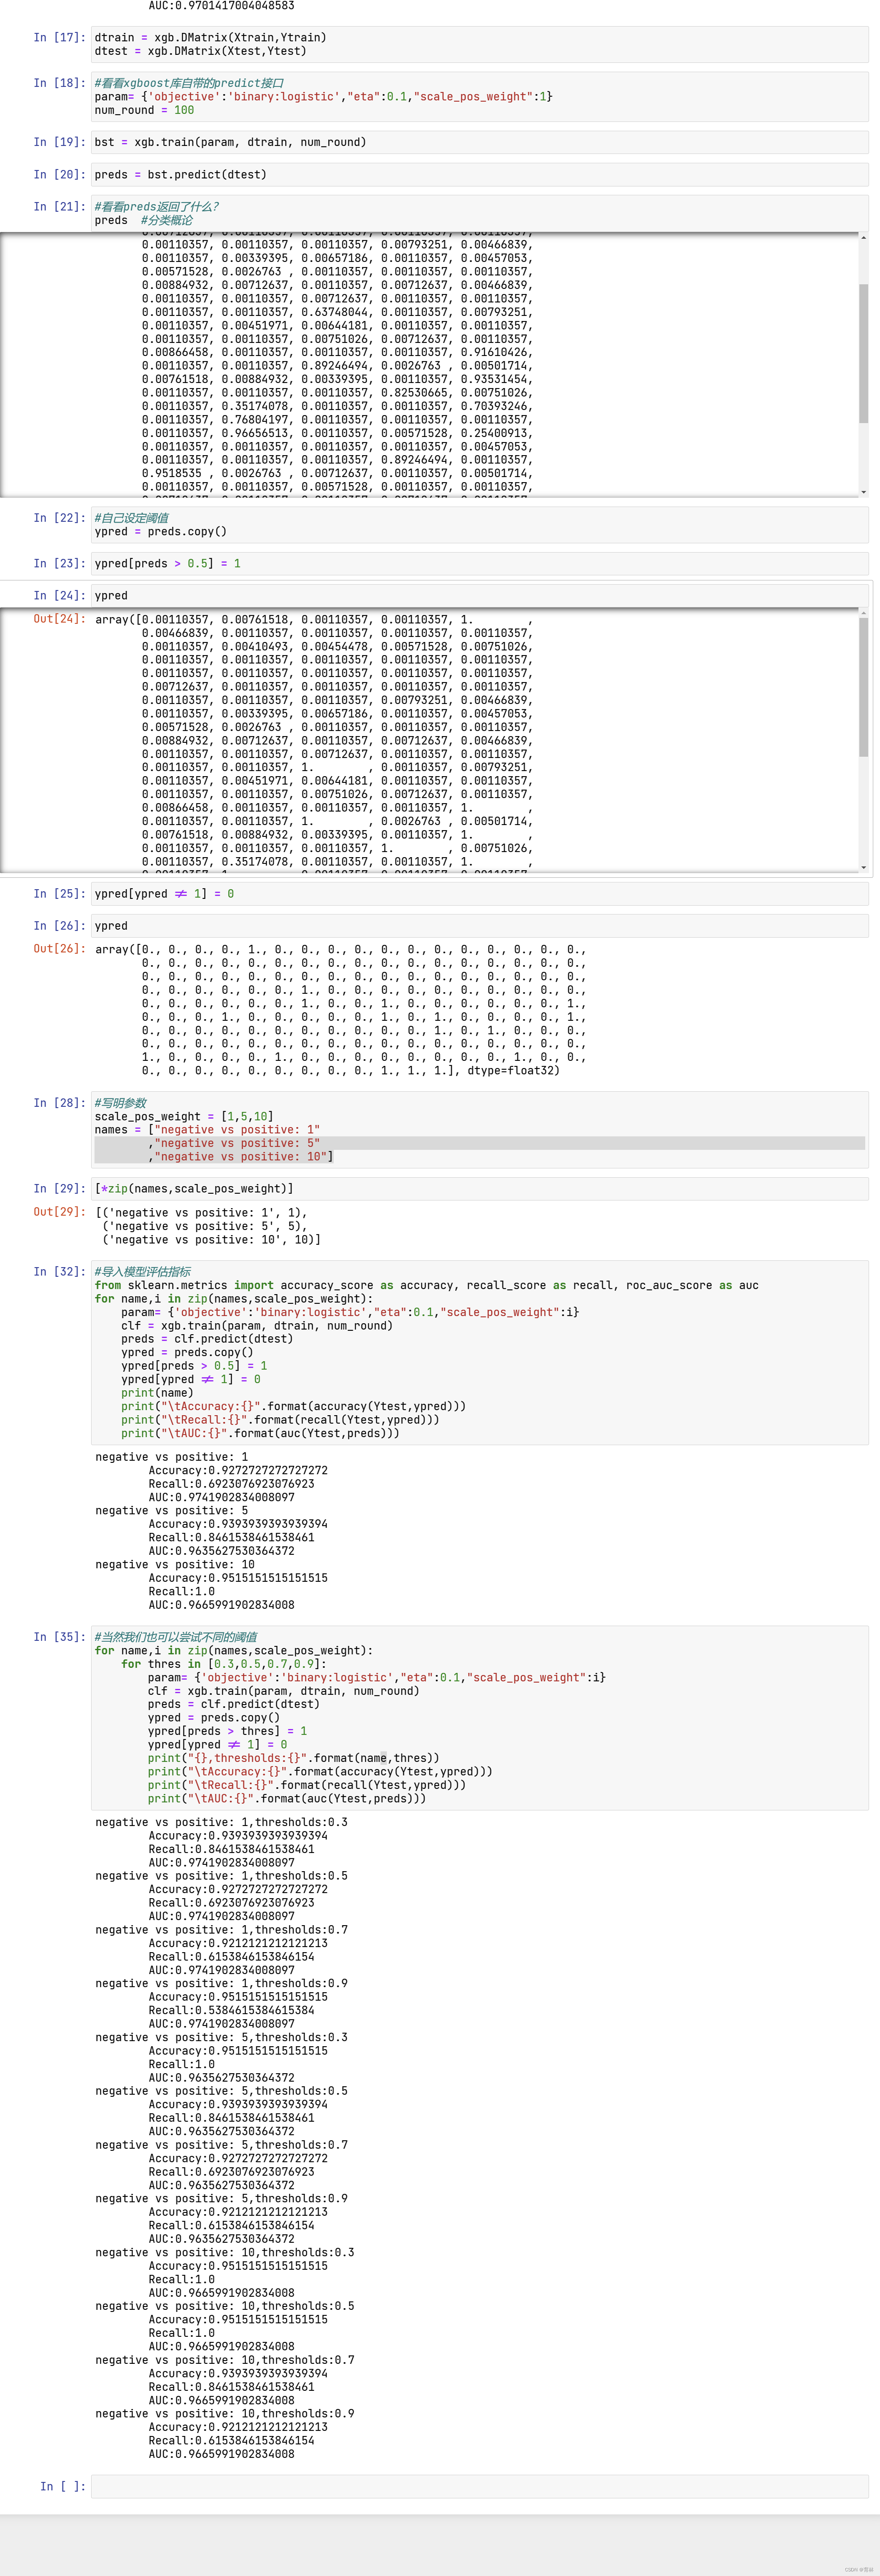Viewport: 880px width, 2576px height.
Task: Click the scale_pos_weight = [1,5,10] line
Action: click(x=184, y=1116)
